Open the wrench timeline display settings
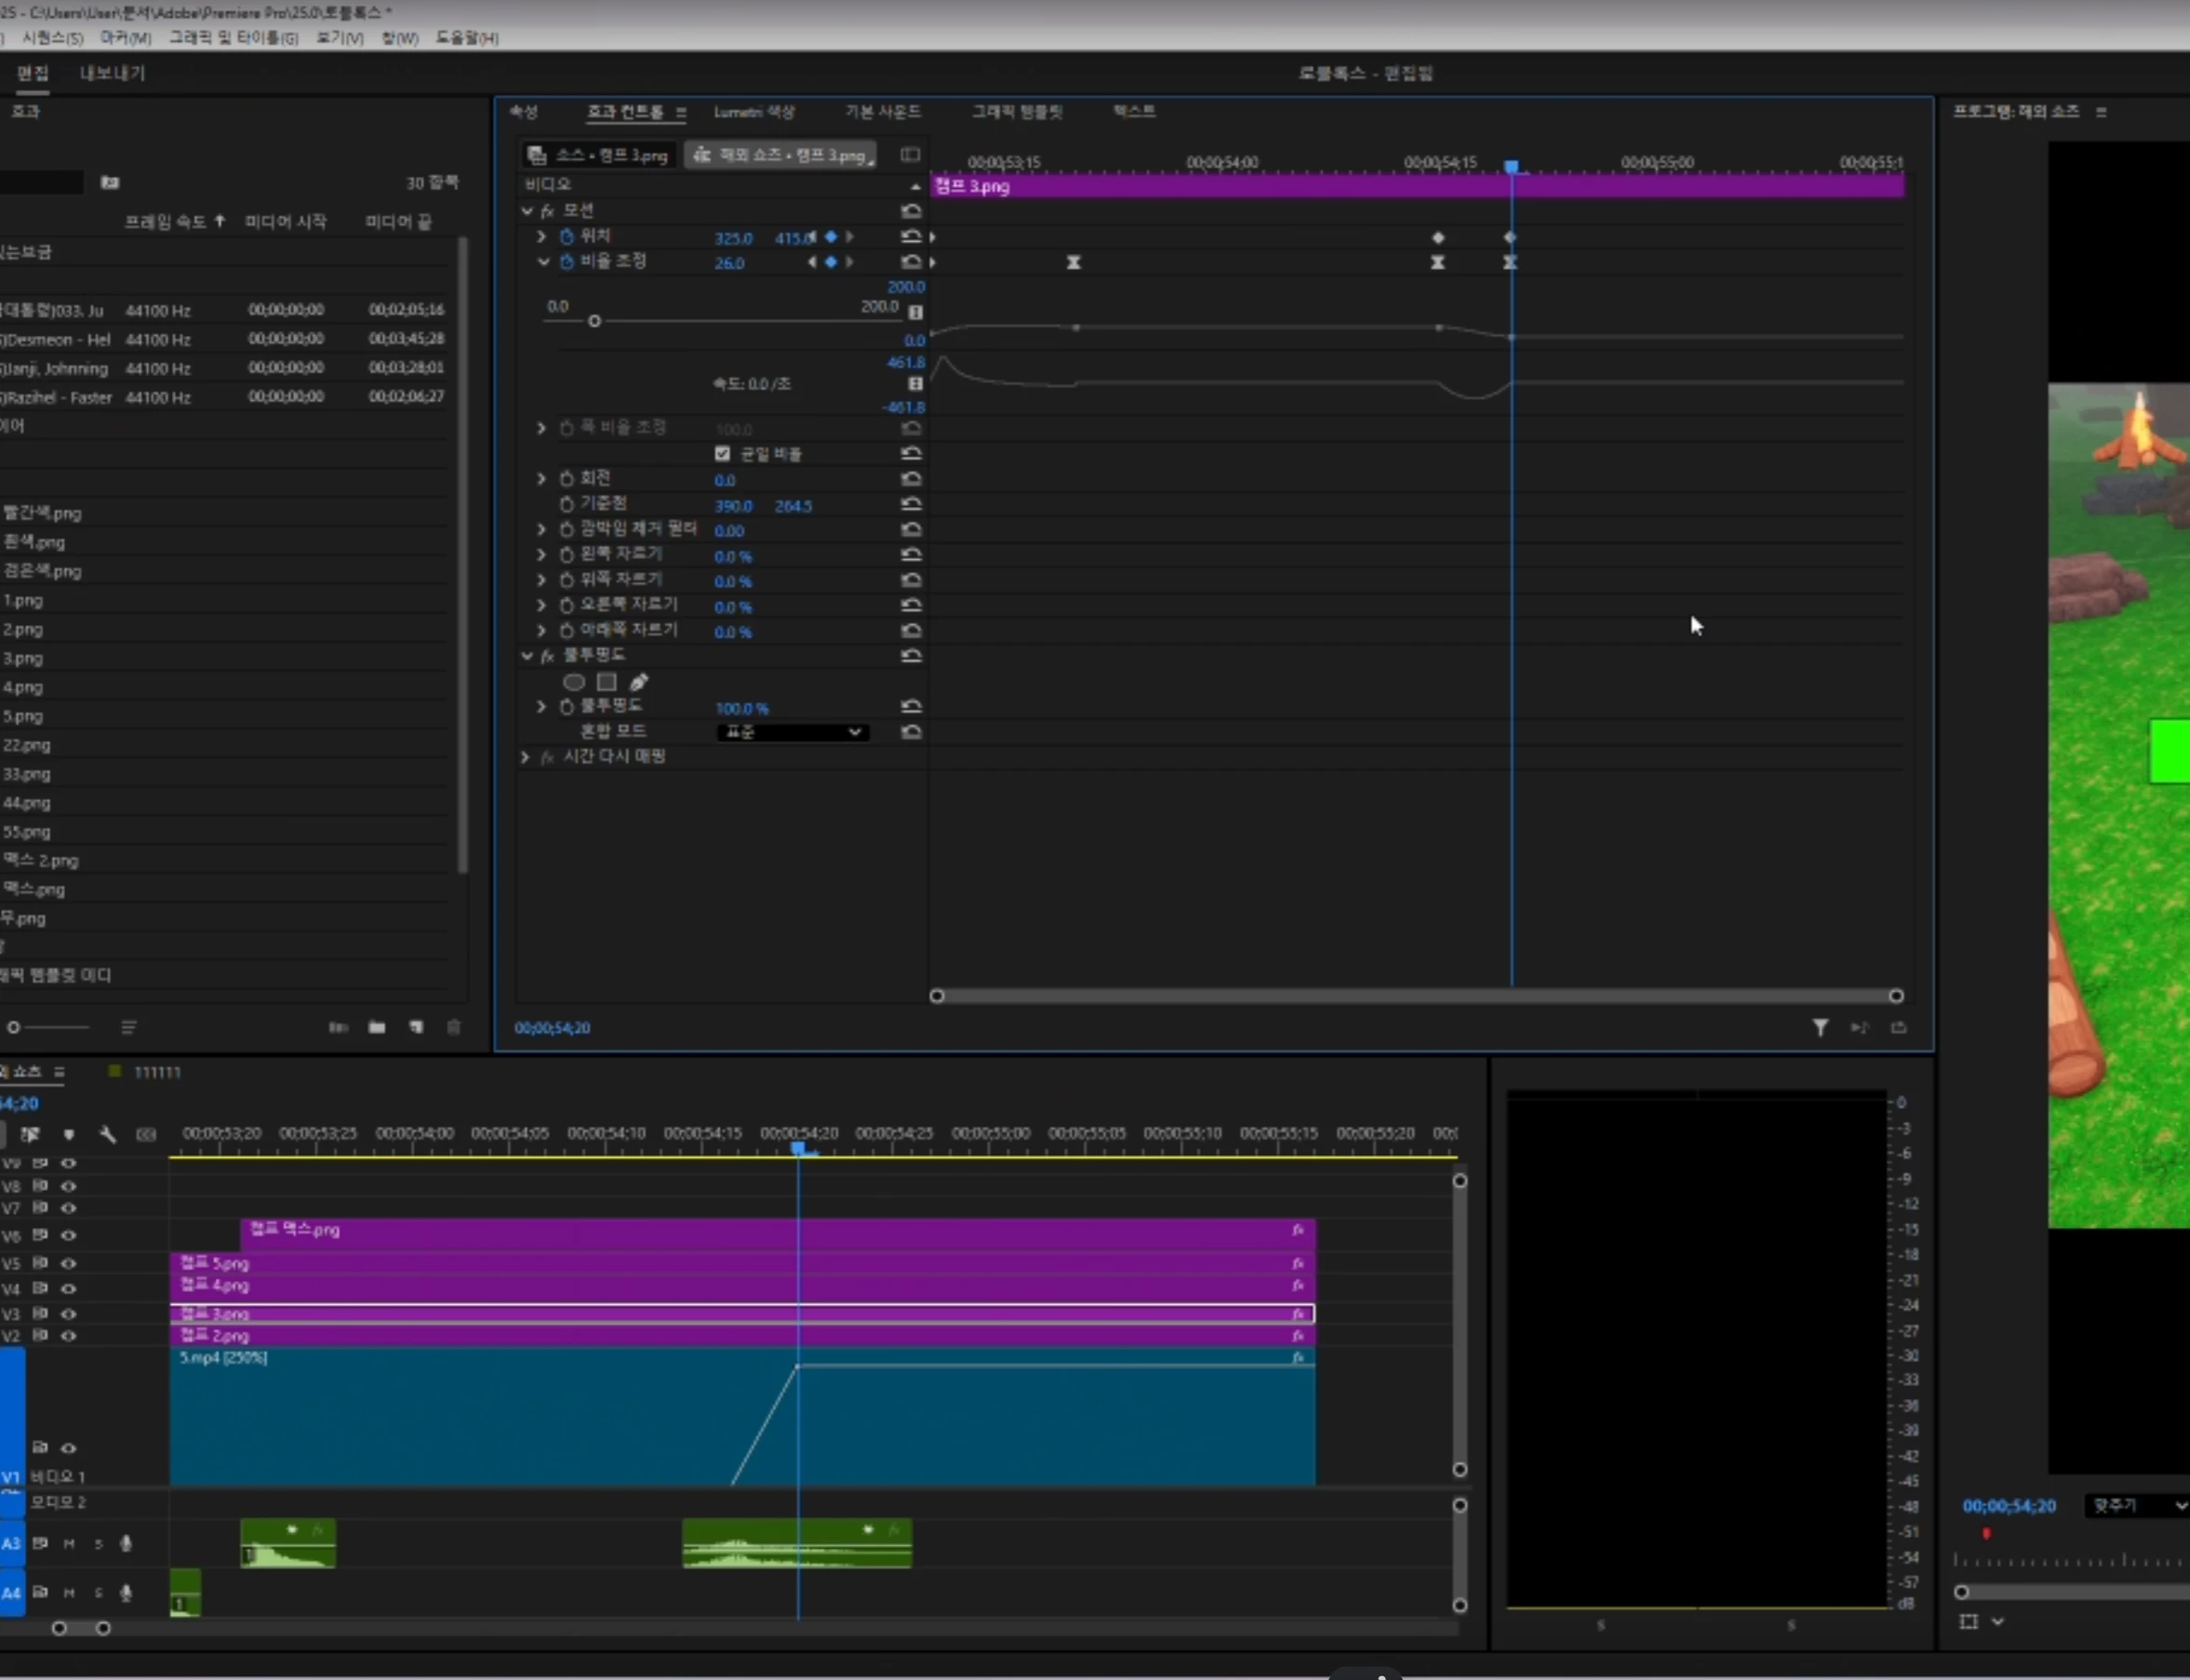This screenshot has width=2190, height=1680. coord(108,1134)
